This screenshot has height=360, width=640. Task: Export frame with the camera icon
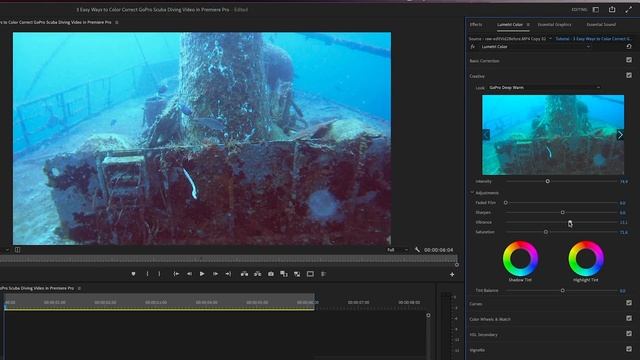point(271,274)
